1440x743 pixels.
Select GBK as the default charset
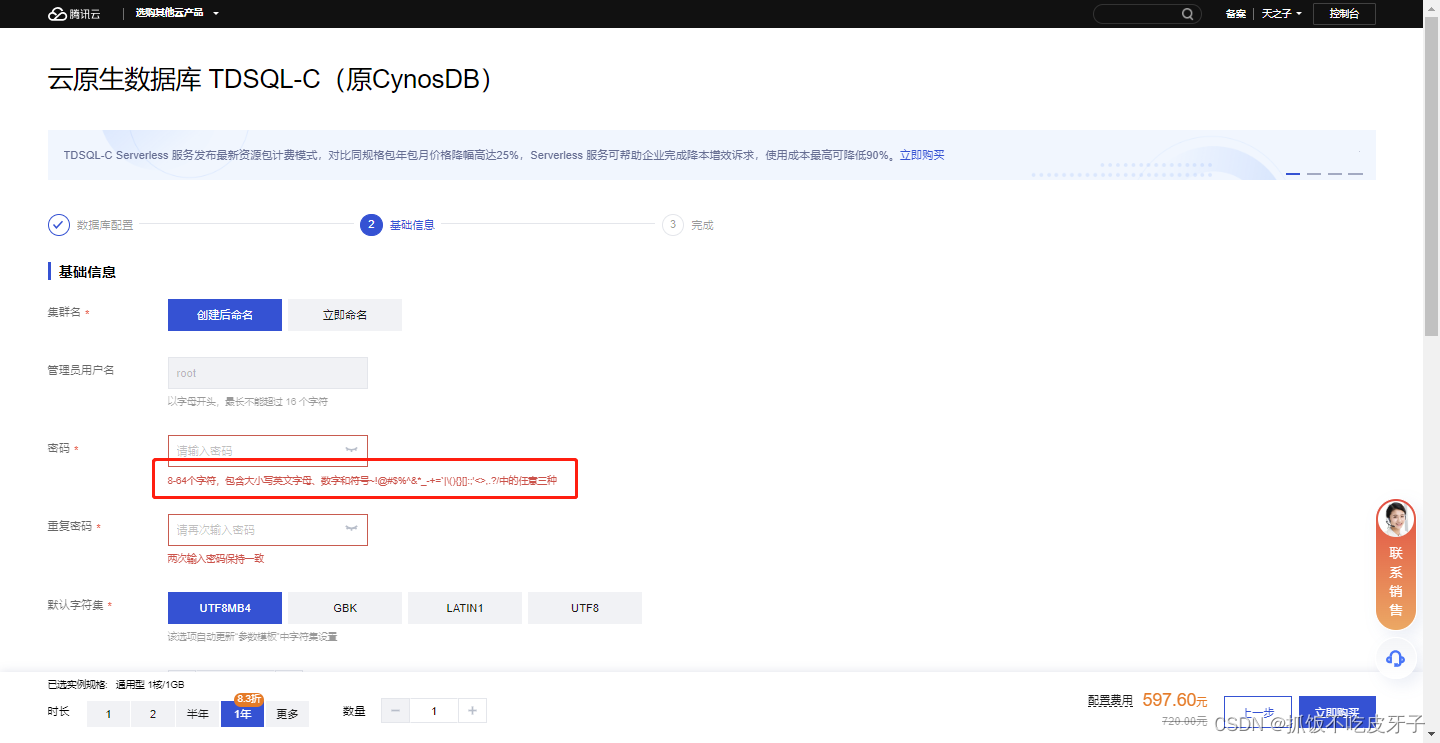tap(345, 608)
